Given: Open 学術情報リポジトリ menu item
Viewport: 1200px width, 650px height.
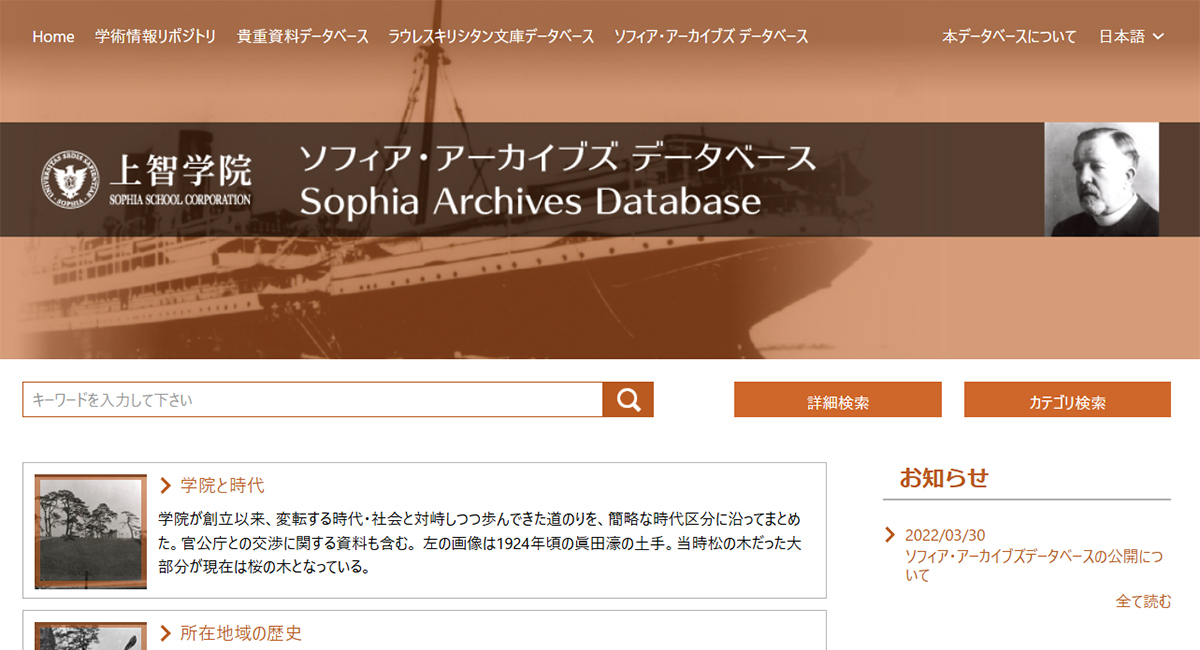Looking at the screenshot, I should (x=155, y=37).
